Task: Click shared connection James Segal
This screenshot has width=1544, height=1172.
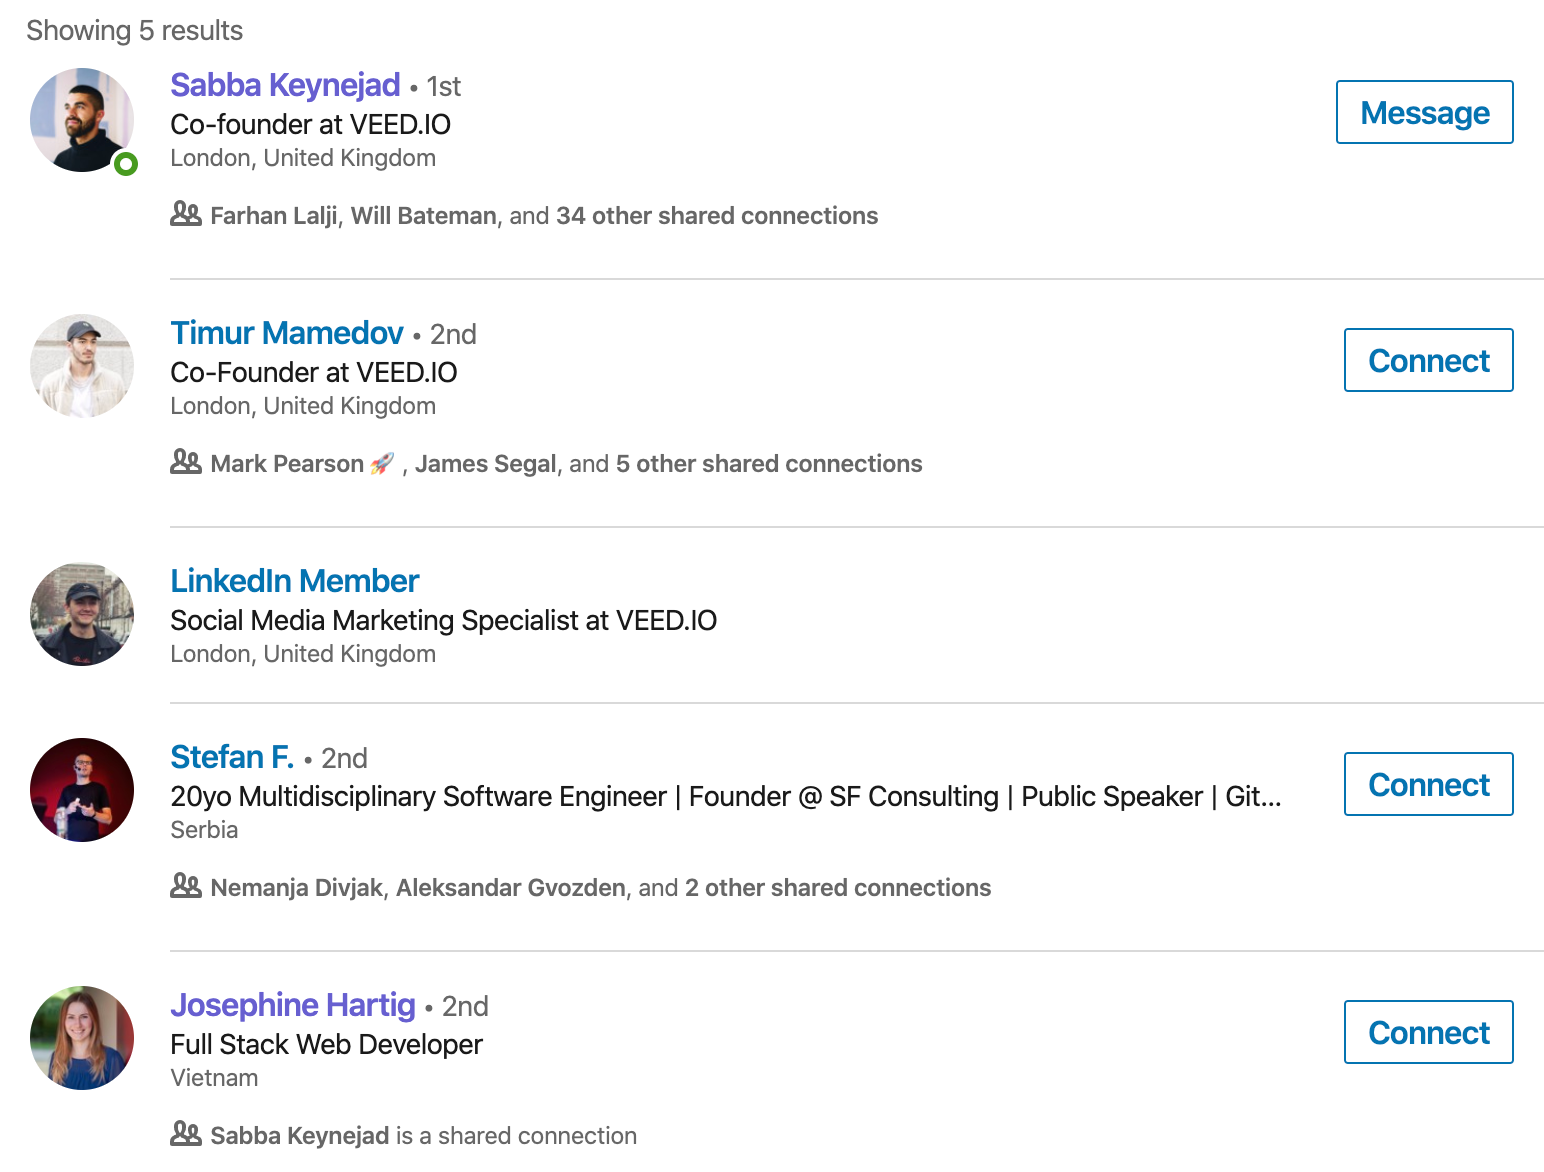Action: tap(485, 463)
